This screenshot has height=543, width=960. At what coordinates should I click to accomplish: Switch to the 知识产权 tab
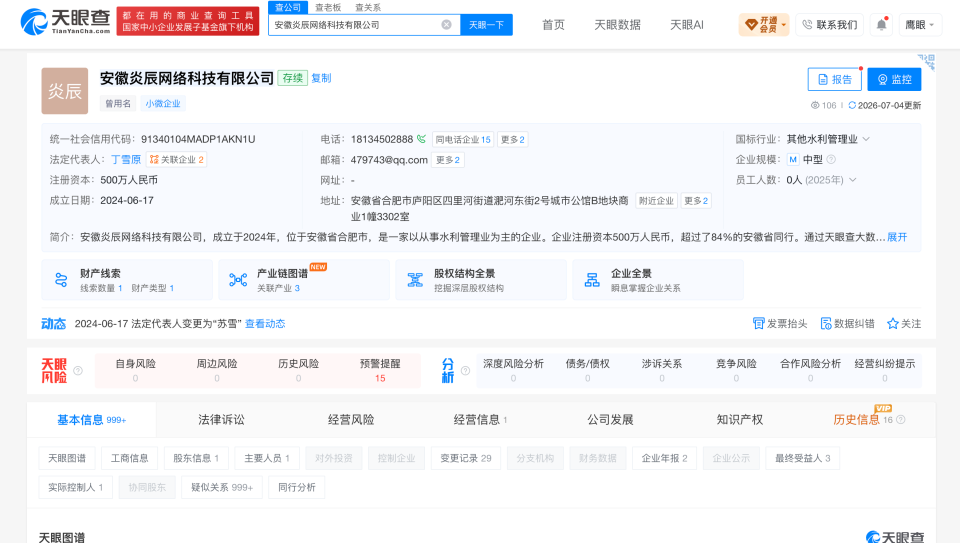point(740,419)
